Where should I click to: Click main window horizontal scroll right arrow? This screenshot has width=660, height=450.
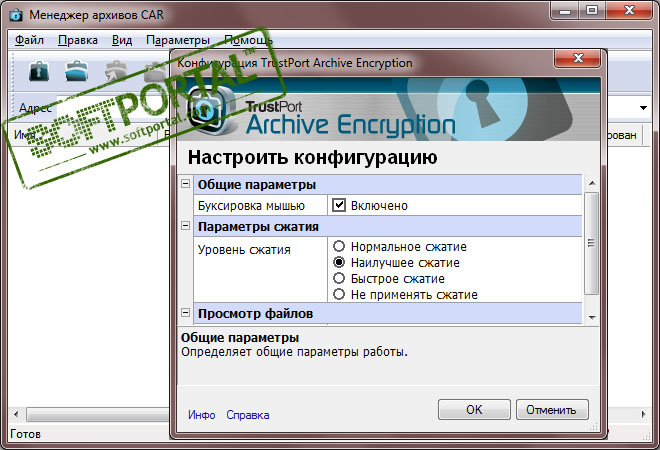pos(643,414)
